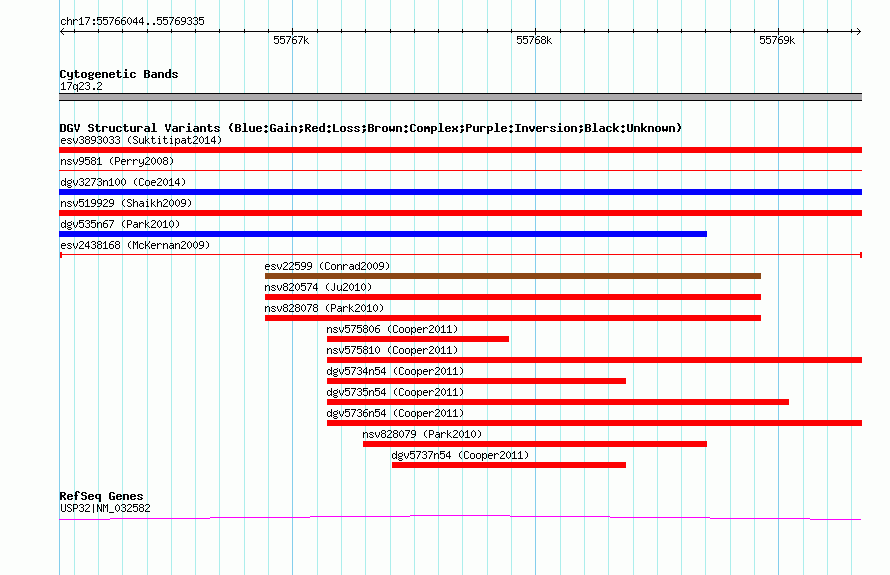Select the esv2438168 (McKernan2009) thin red line

[x=460, y=255]
